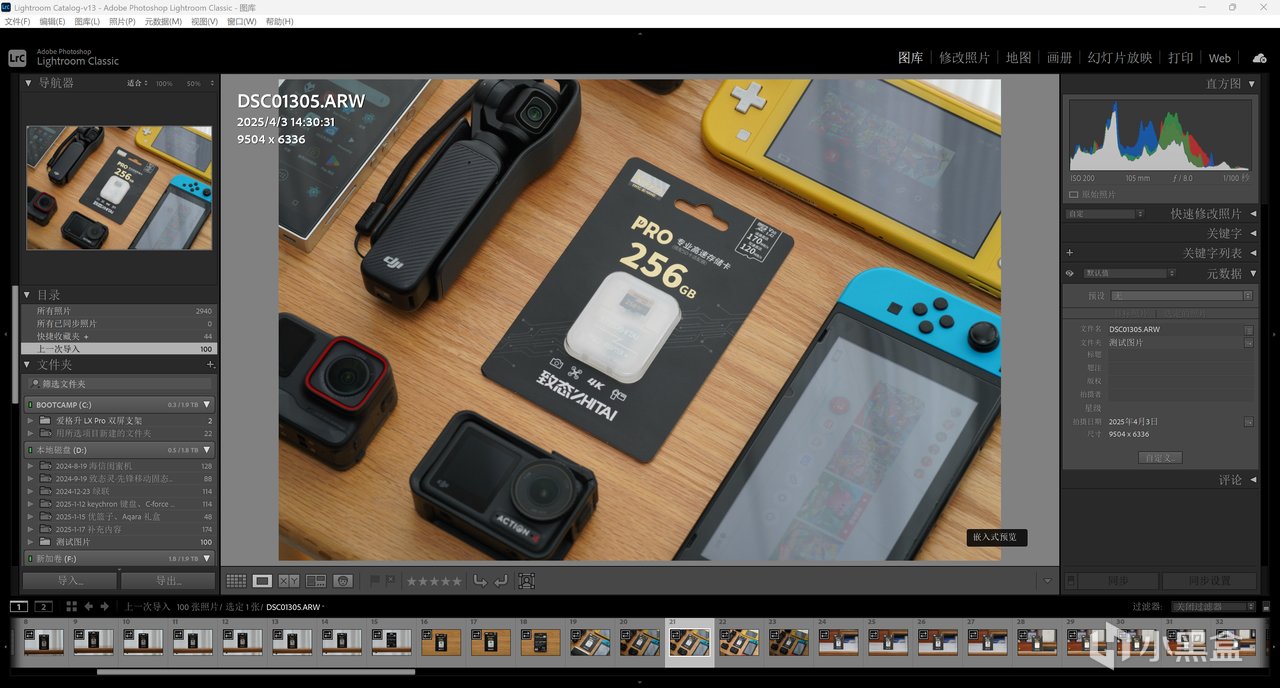
Task: Expand folder 2024-12-23 绿联
Action: pos(31,491)
